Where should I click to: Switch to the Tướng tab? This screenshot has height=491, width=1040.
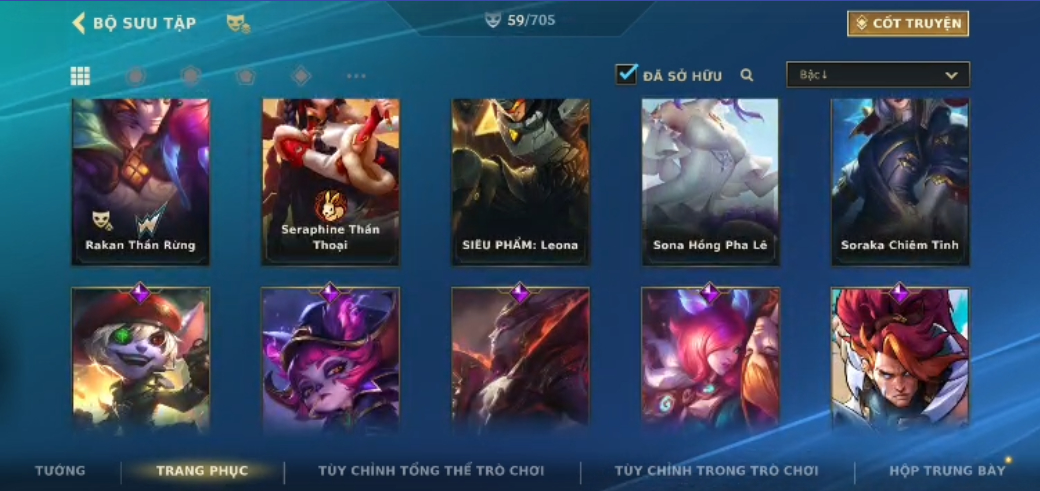click(x=60, y=470)
